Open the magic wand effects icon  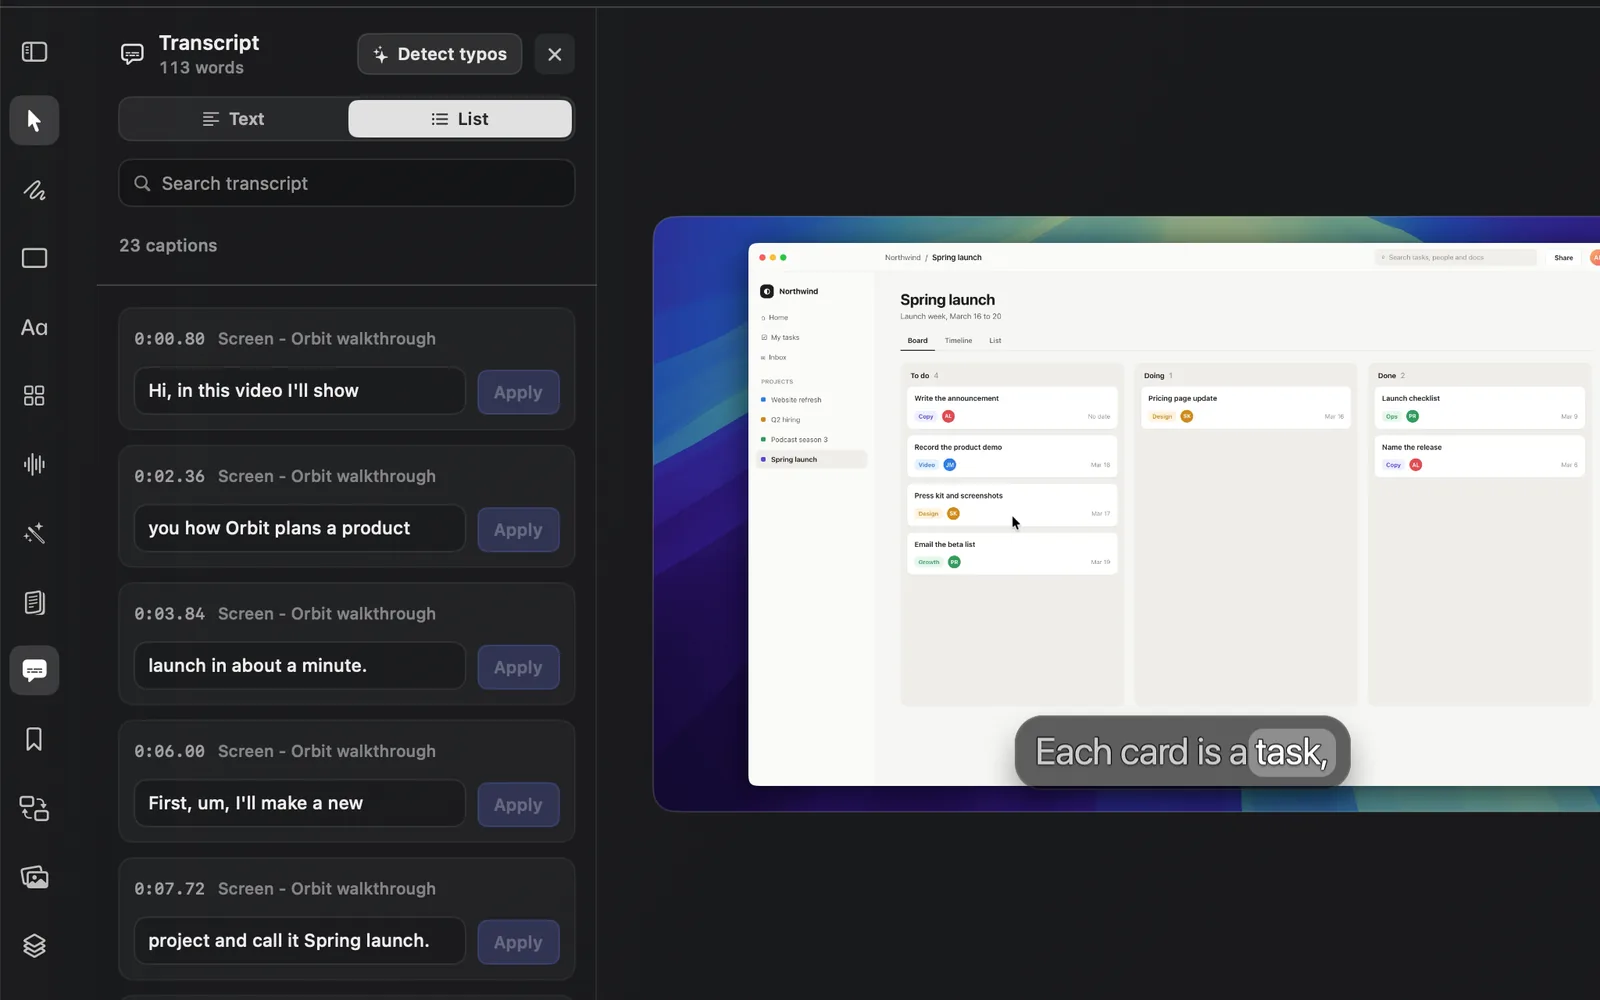(x=34, y=533)
